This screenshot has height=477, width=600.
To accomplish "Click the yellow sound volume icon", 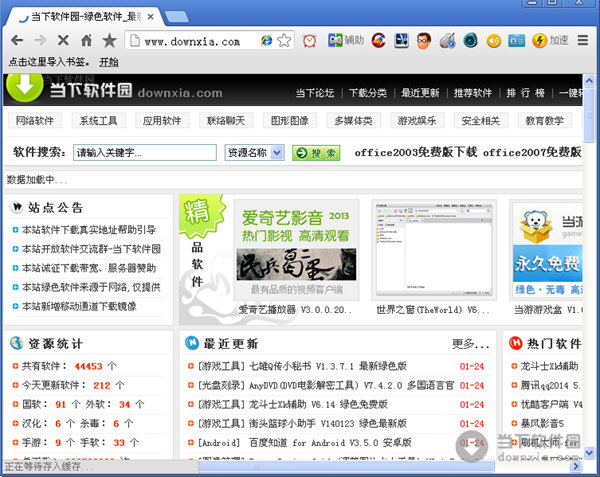I will [x=494, y=41].
